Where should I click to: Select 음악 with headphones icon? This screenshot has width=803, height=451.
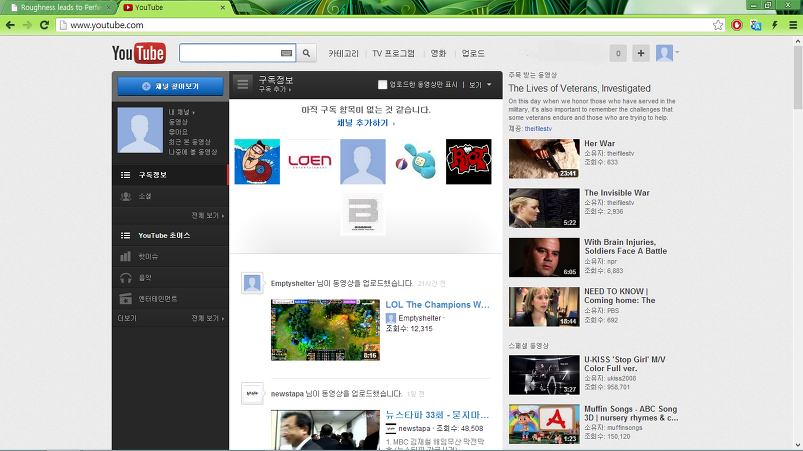pyautogui.click(x=171, y=277)
